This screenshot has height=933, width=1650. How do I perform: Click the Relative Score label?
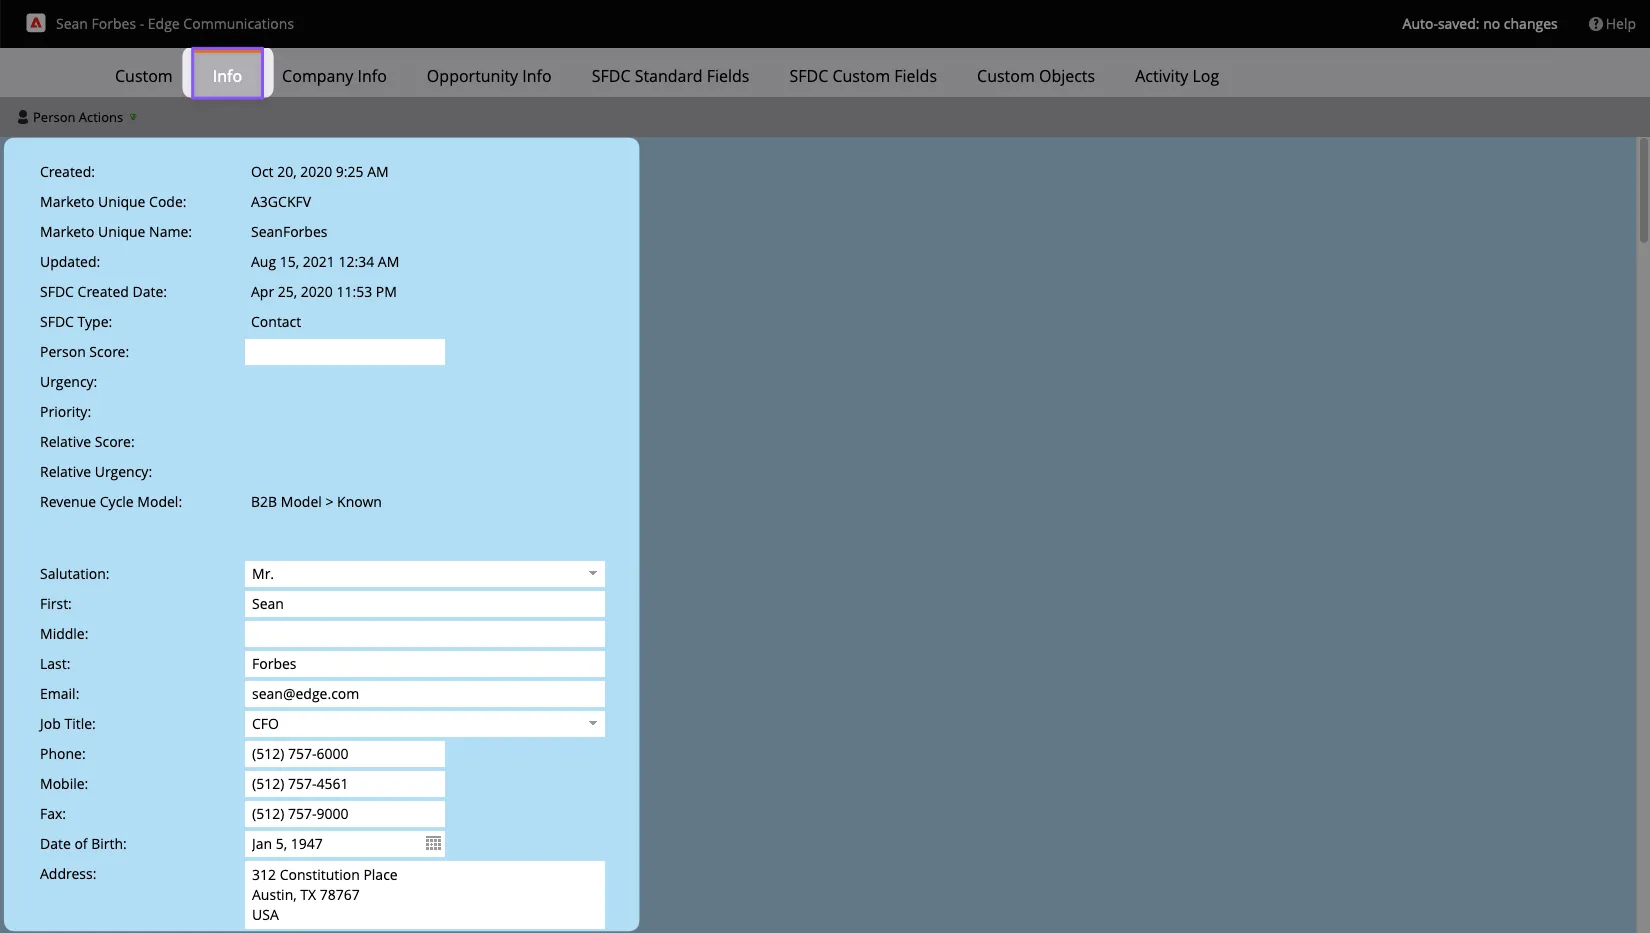87,442
